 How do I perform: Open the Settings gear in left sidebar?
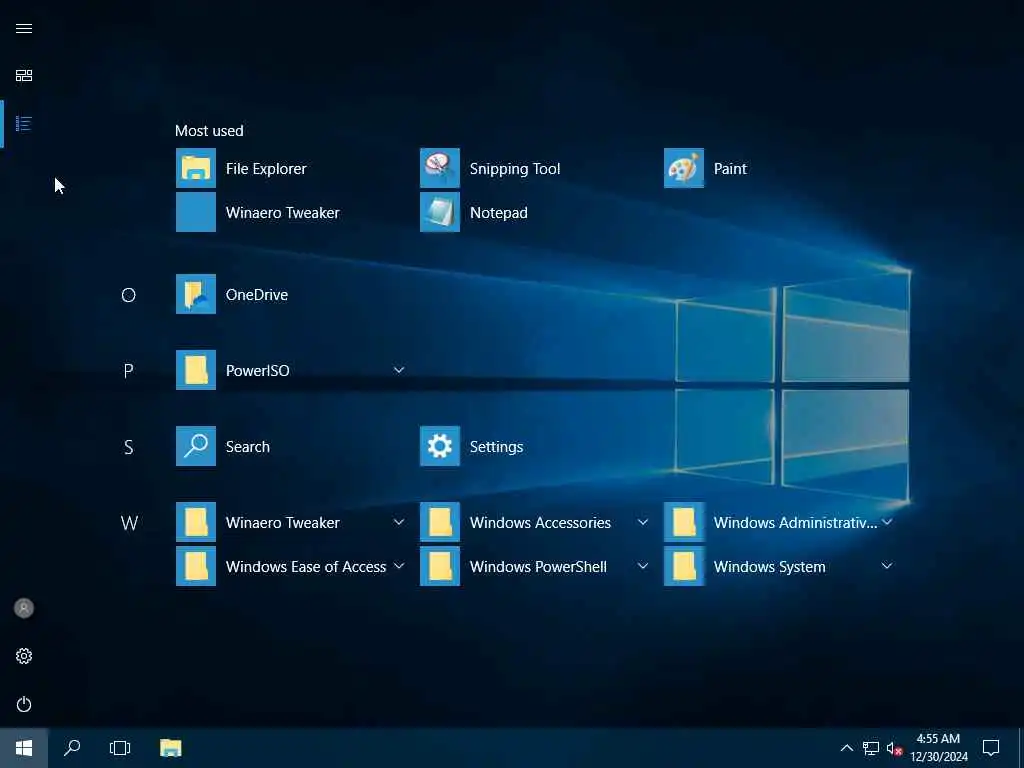click(x=24, y=656)
